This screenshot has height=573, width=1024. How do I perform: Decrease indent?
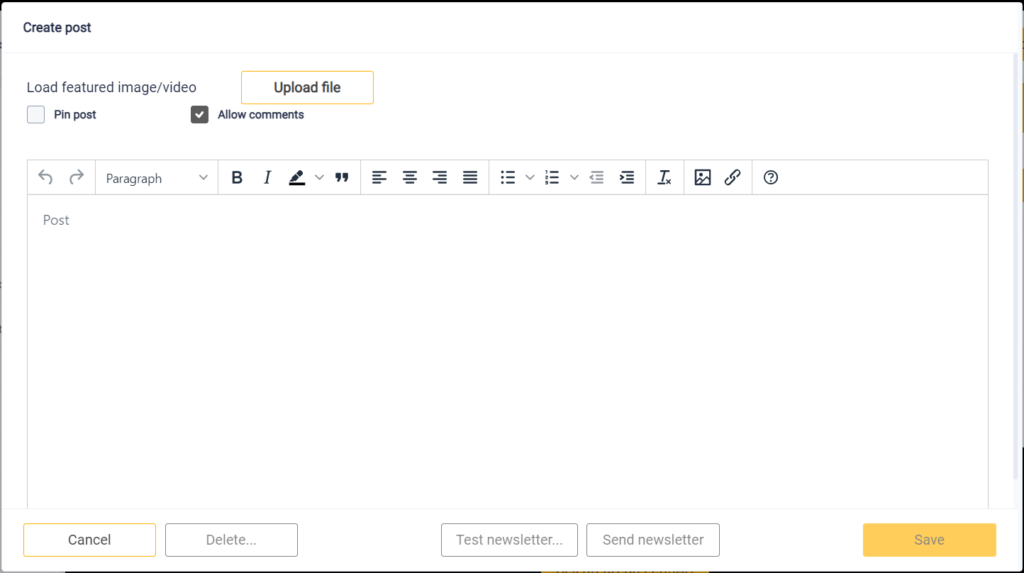[596, 177]
